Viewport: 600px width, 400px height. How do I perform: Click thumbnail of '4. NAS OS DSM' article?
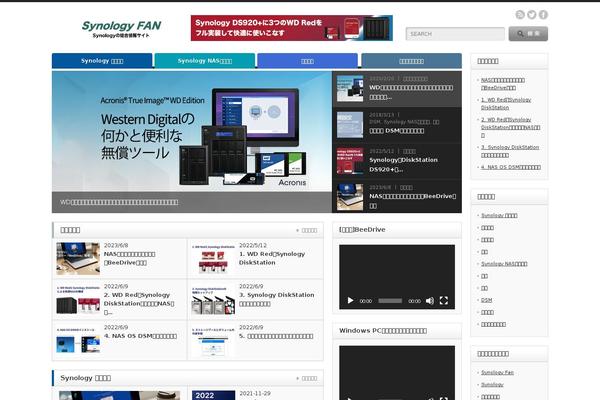pos(78,341)
